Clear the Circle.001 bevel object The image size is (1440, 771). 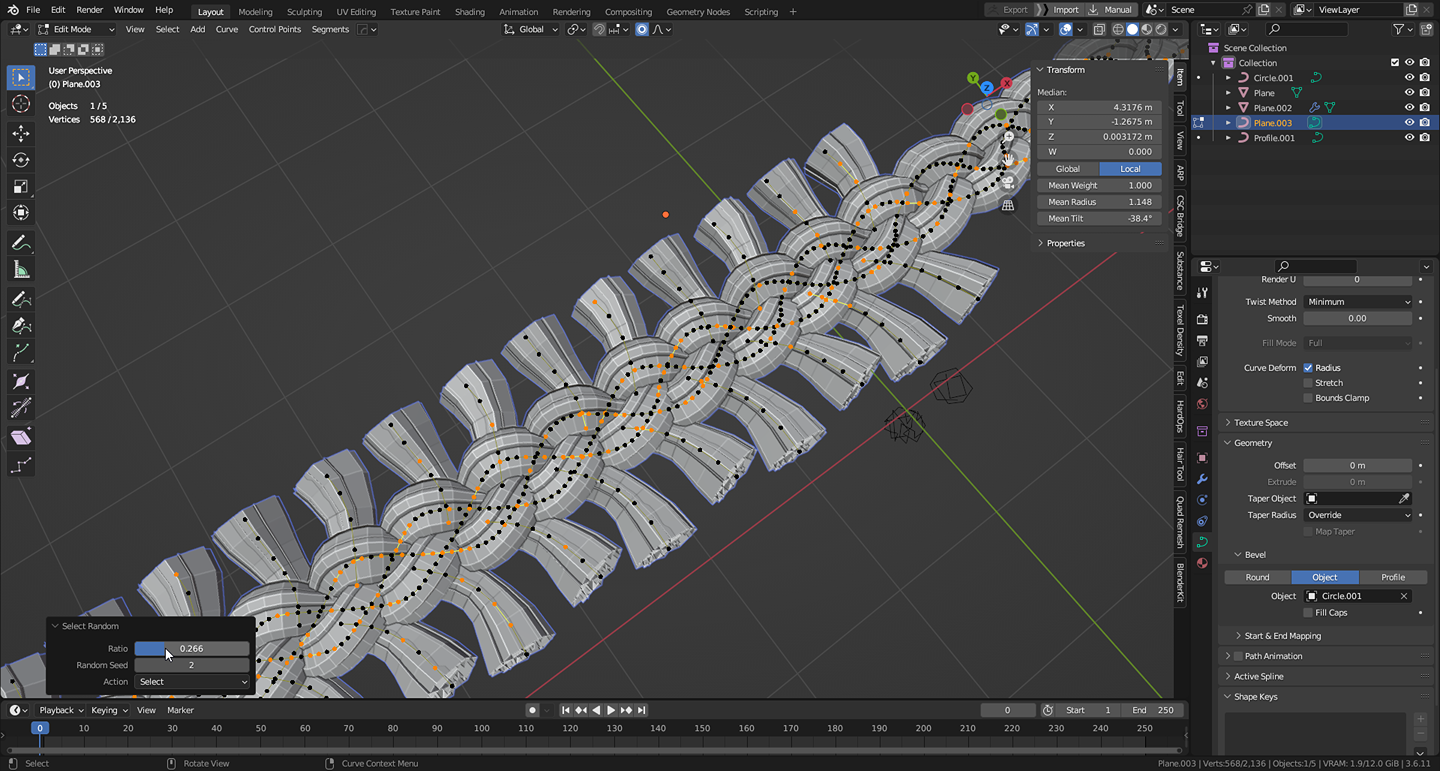click(1404, 596)
